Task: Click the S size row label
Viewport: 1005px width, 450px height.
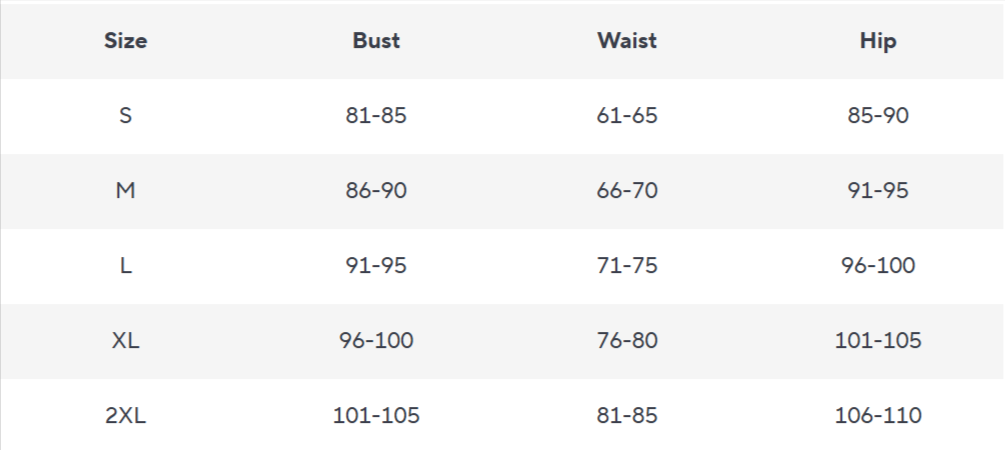Action: coord(125,116)
